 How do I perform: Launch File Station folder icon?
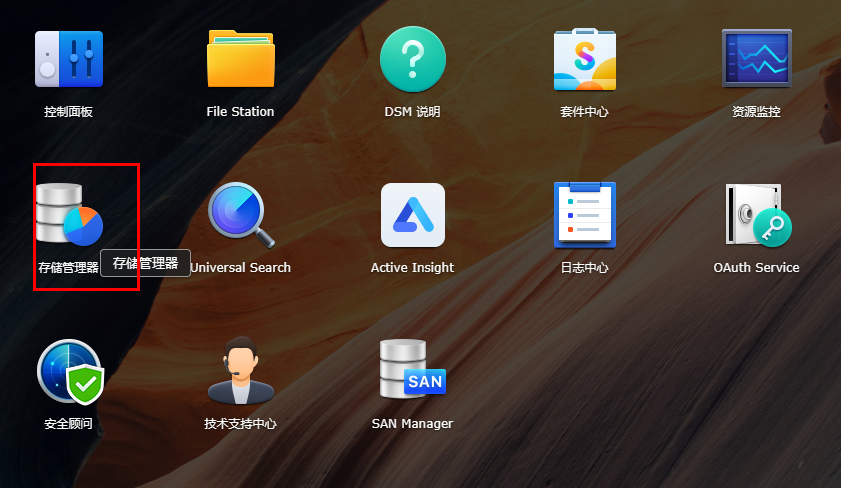pos(241,59)
